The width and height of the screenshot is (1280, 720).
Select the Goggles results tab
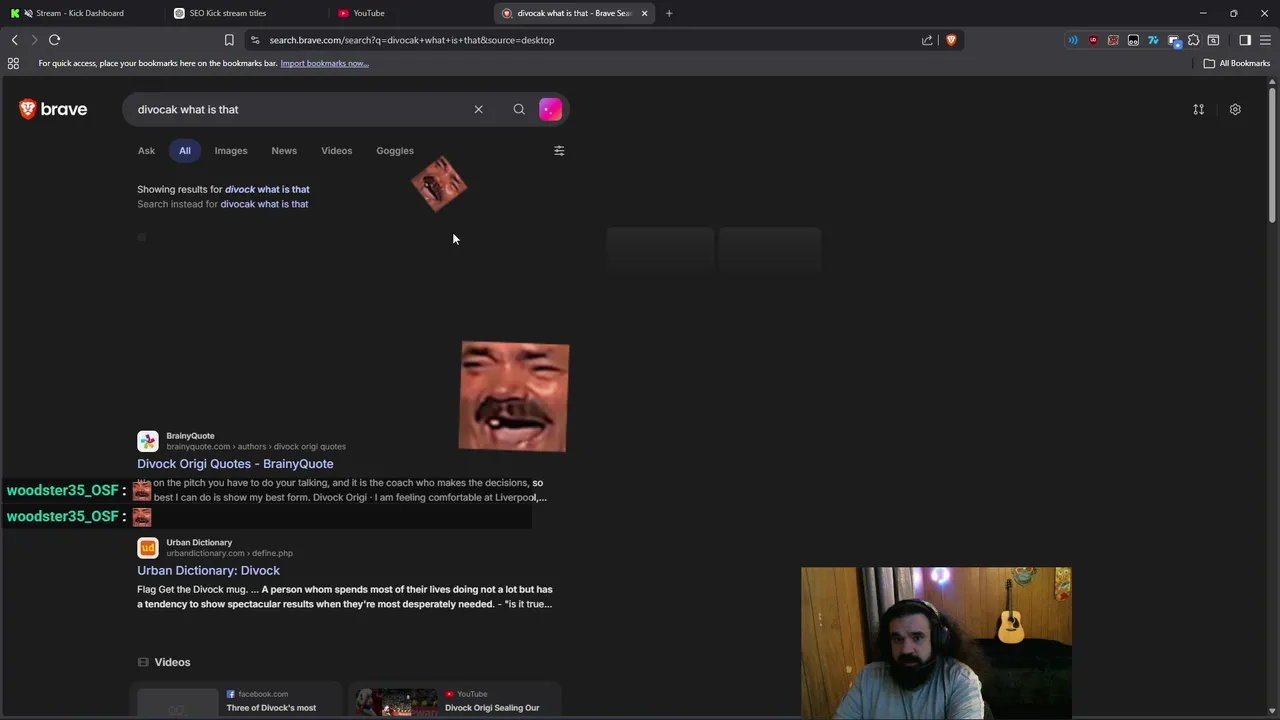395,151
